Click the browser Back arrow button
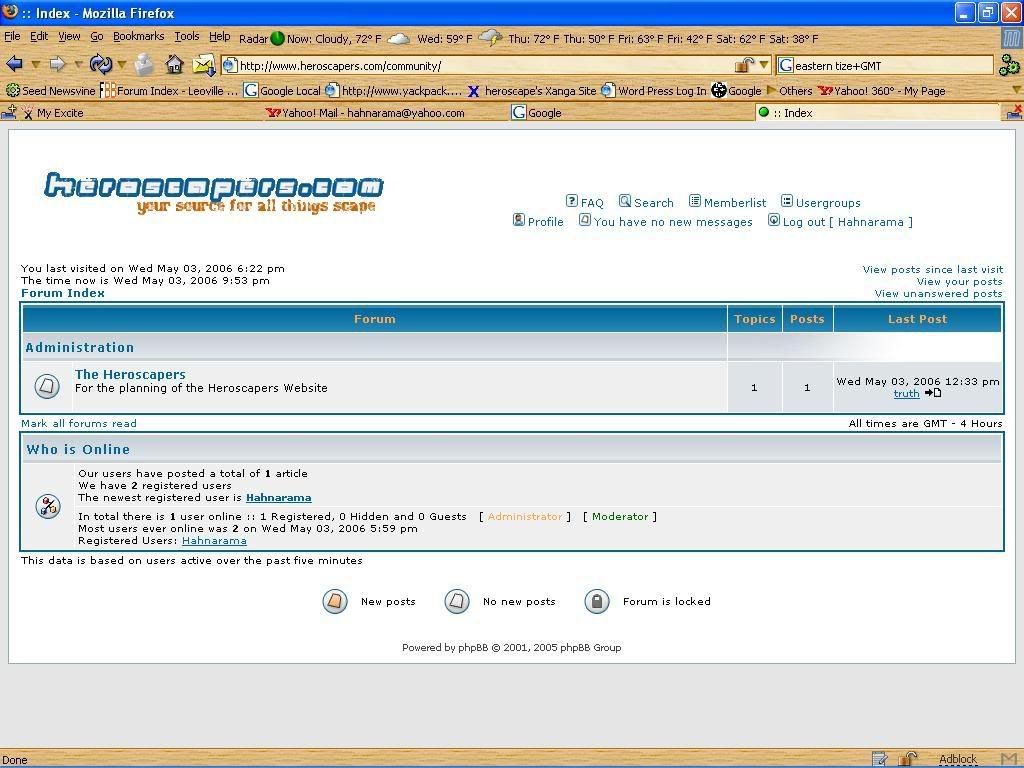Screen dimensions: 1024x768 click(14, 65)
